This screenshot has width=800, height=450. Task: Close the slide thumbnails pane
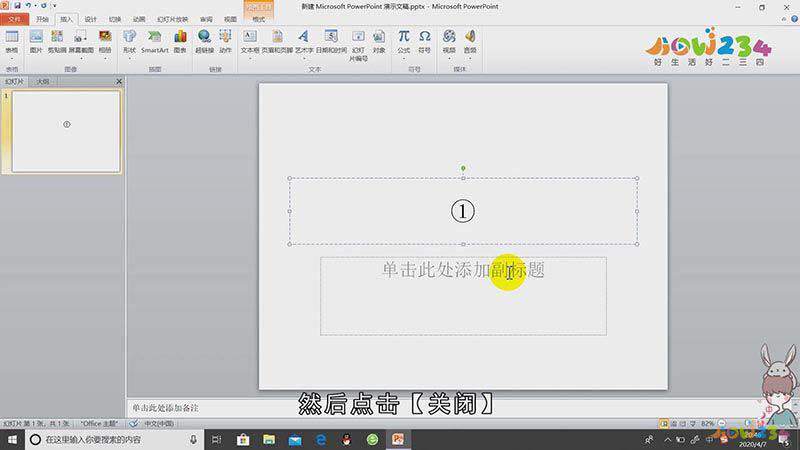[x=118, y=82]
